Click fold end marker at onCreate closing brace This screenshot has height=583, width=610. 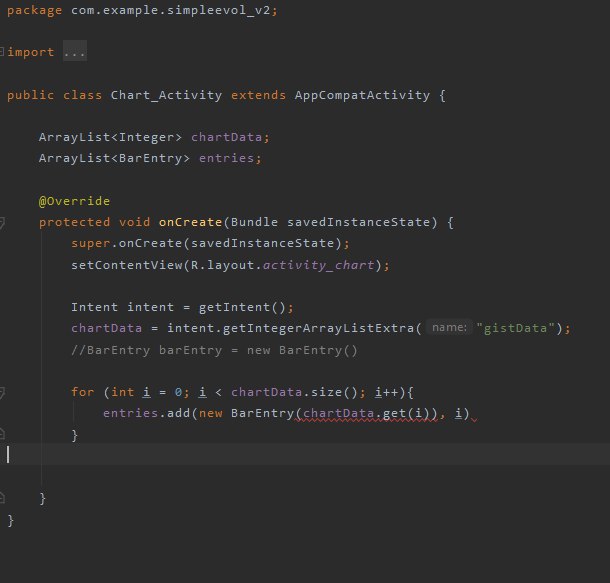(x=2, y=497)
